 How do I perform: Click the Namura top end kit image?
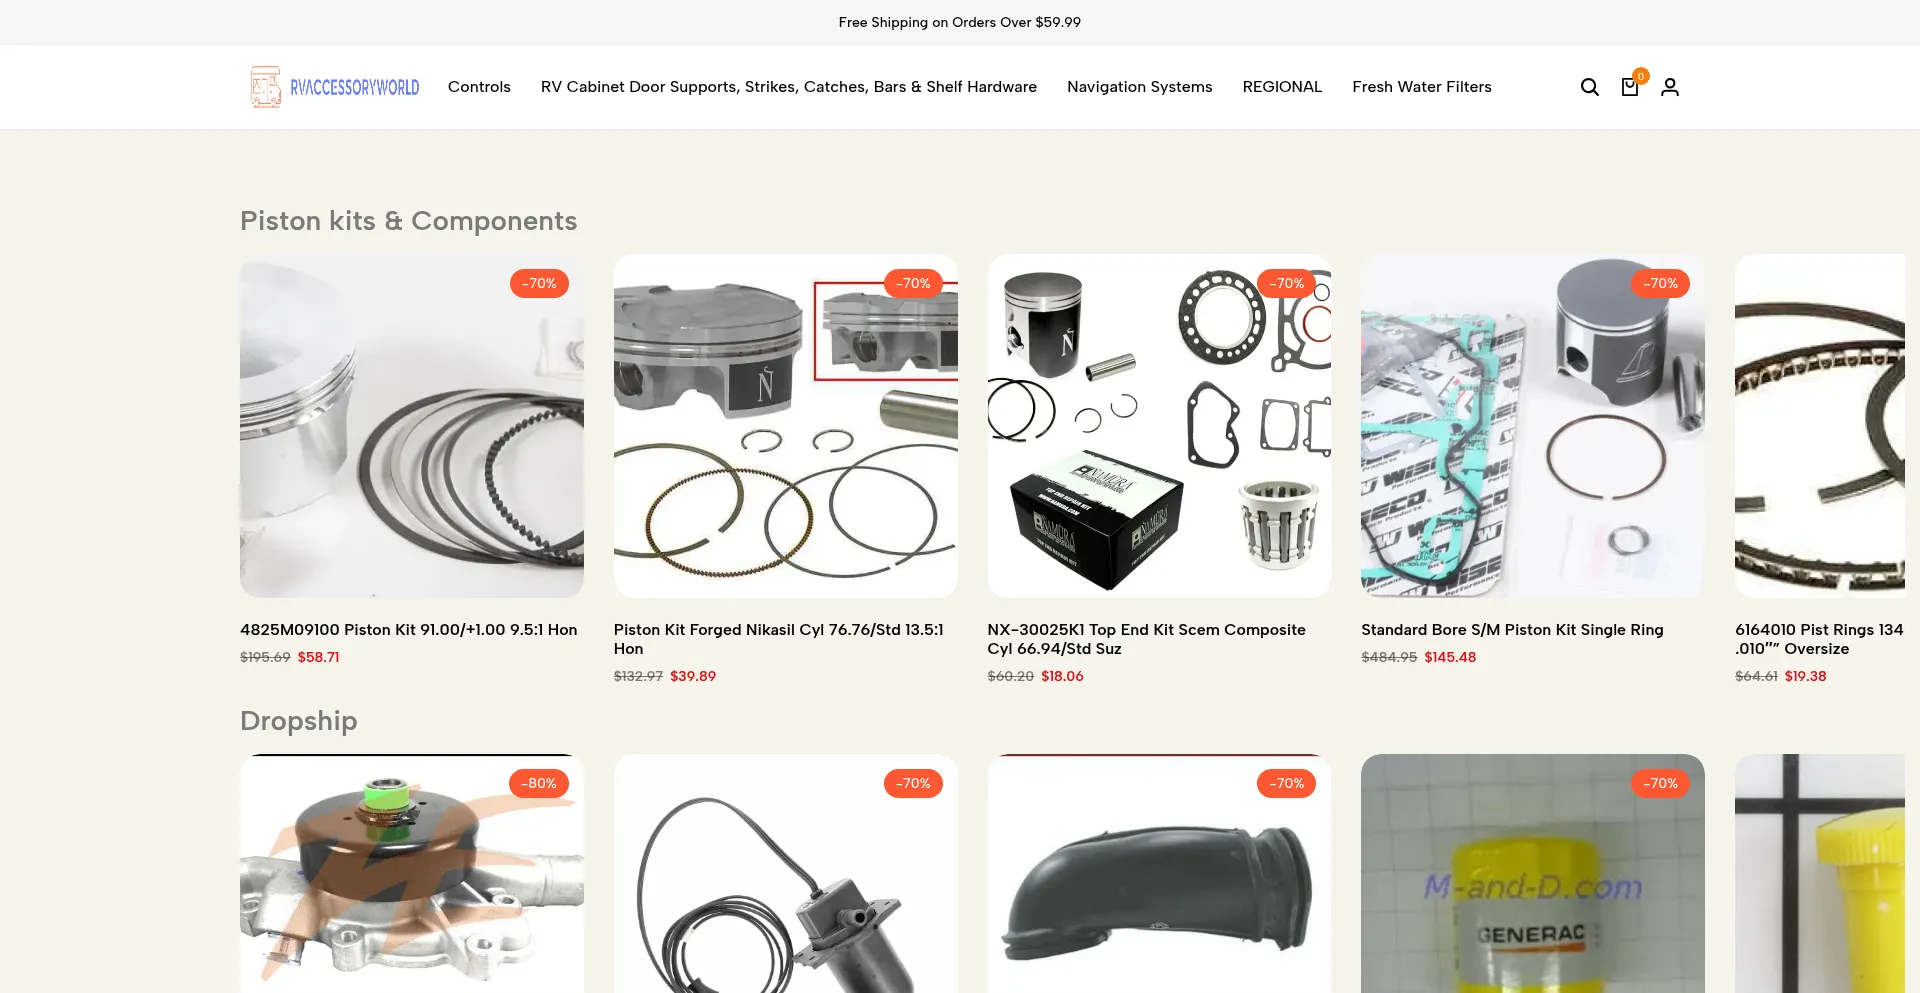click(1159, 426)
